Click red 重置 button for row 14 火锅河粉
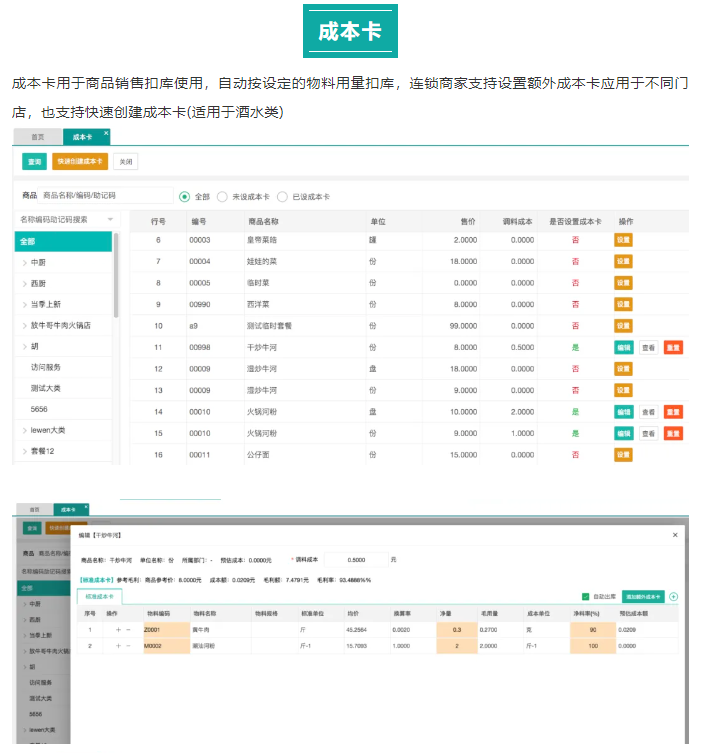720x753 pixels. (x=673, y=412)
